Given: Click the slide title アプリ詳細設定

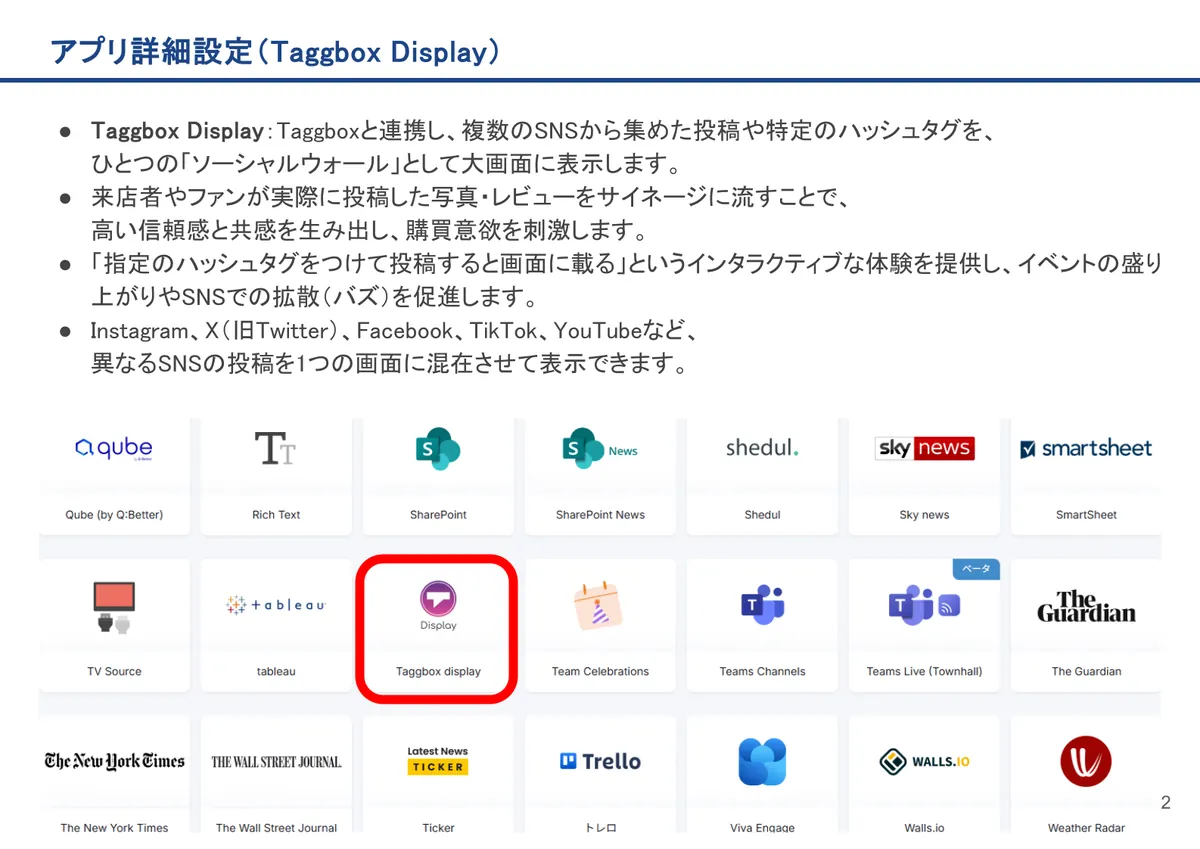Looking at the screenshot, I should coord(151,52).
